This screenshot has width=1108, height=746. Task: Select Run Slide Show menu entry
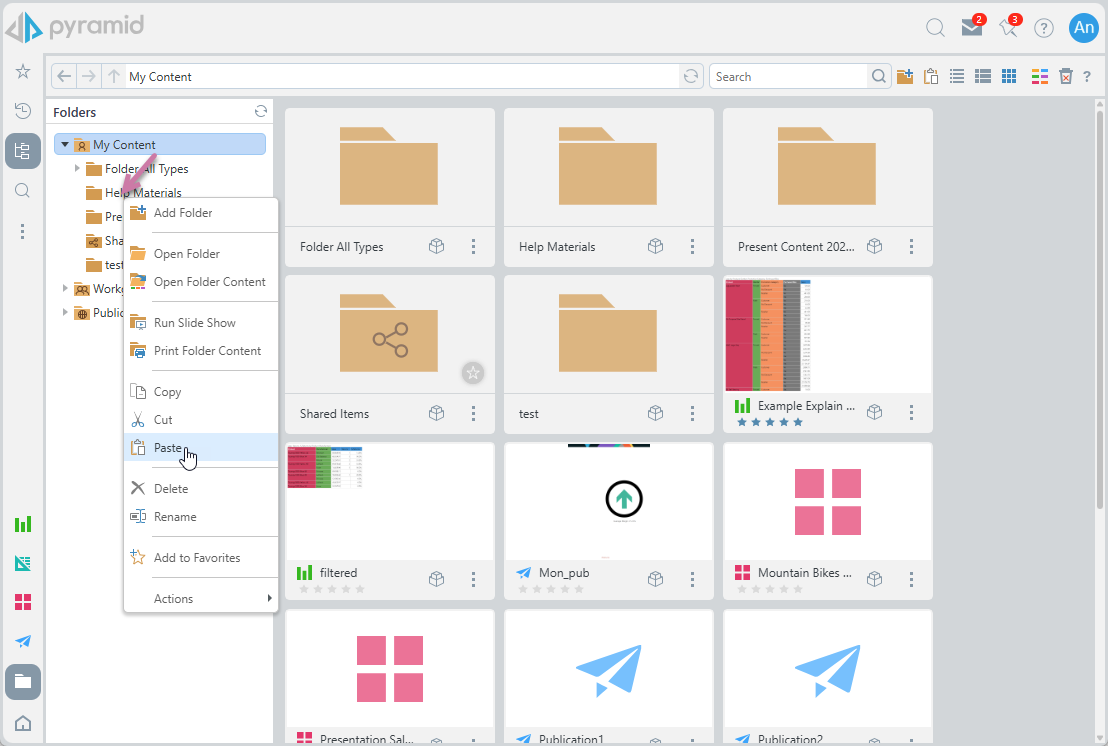pyautogui.click(x=195, y=323)
